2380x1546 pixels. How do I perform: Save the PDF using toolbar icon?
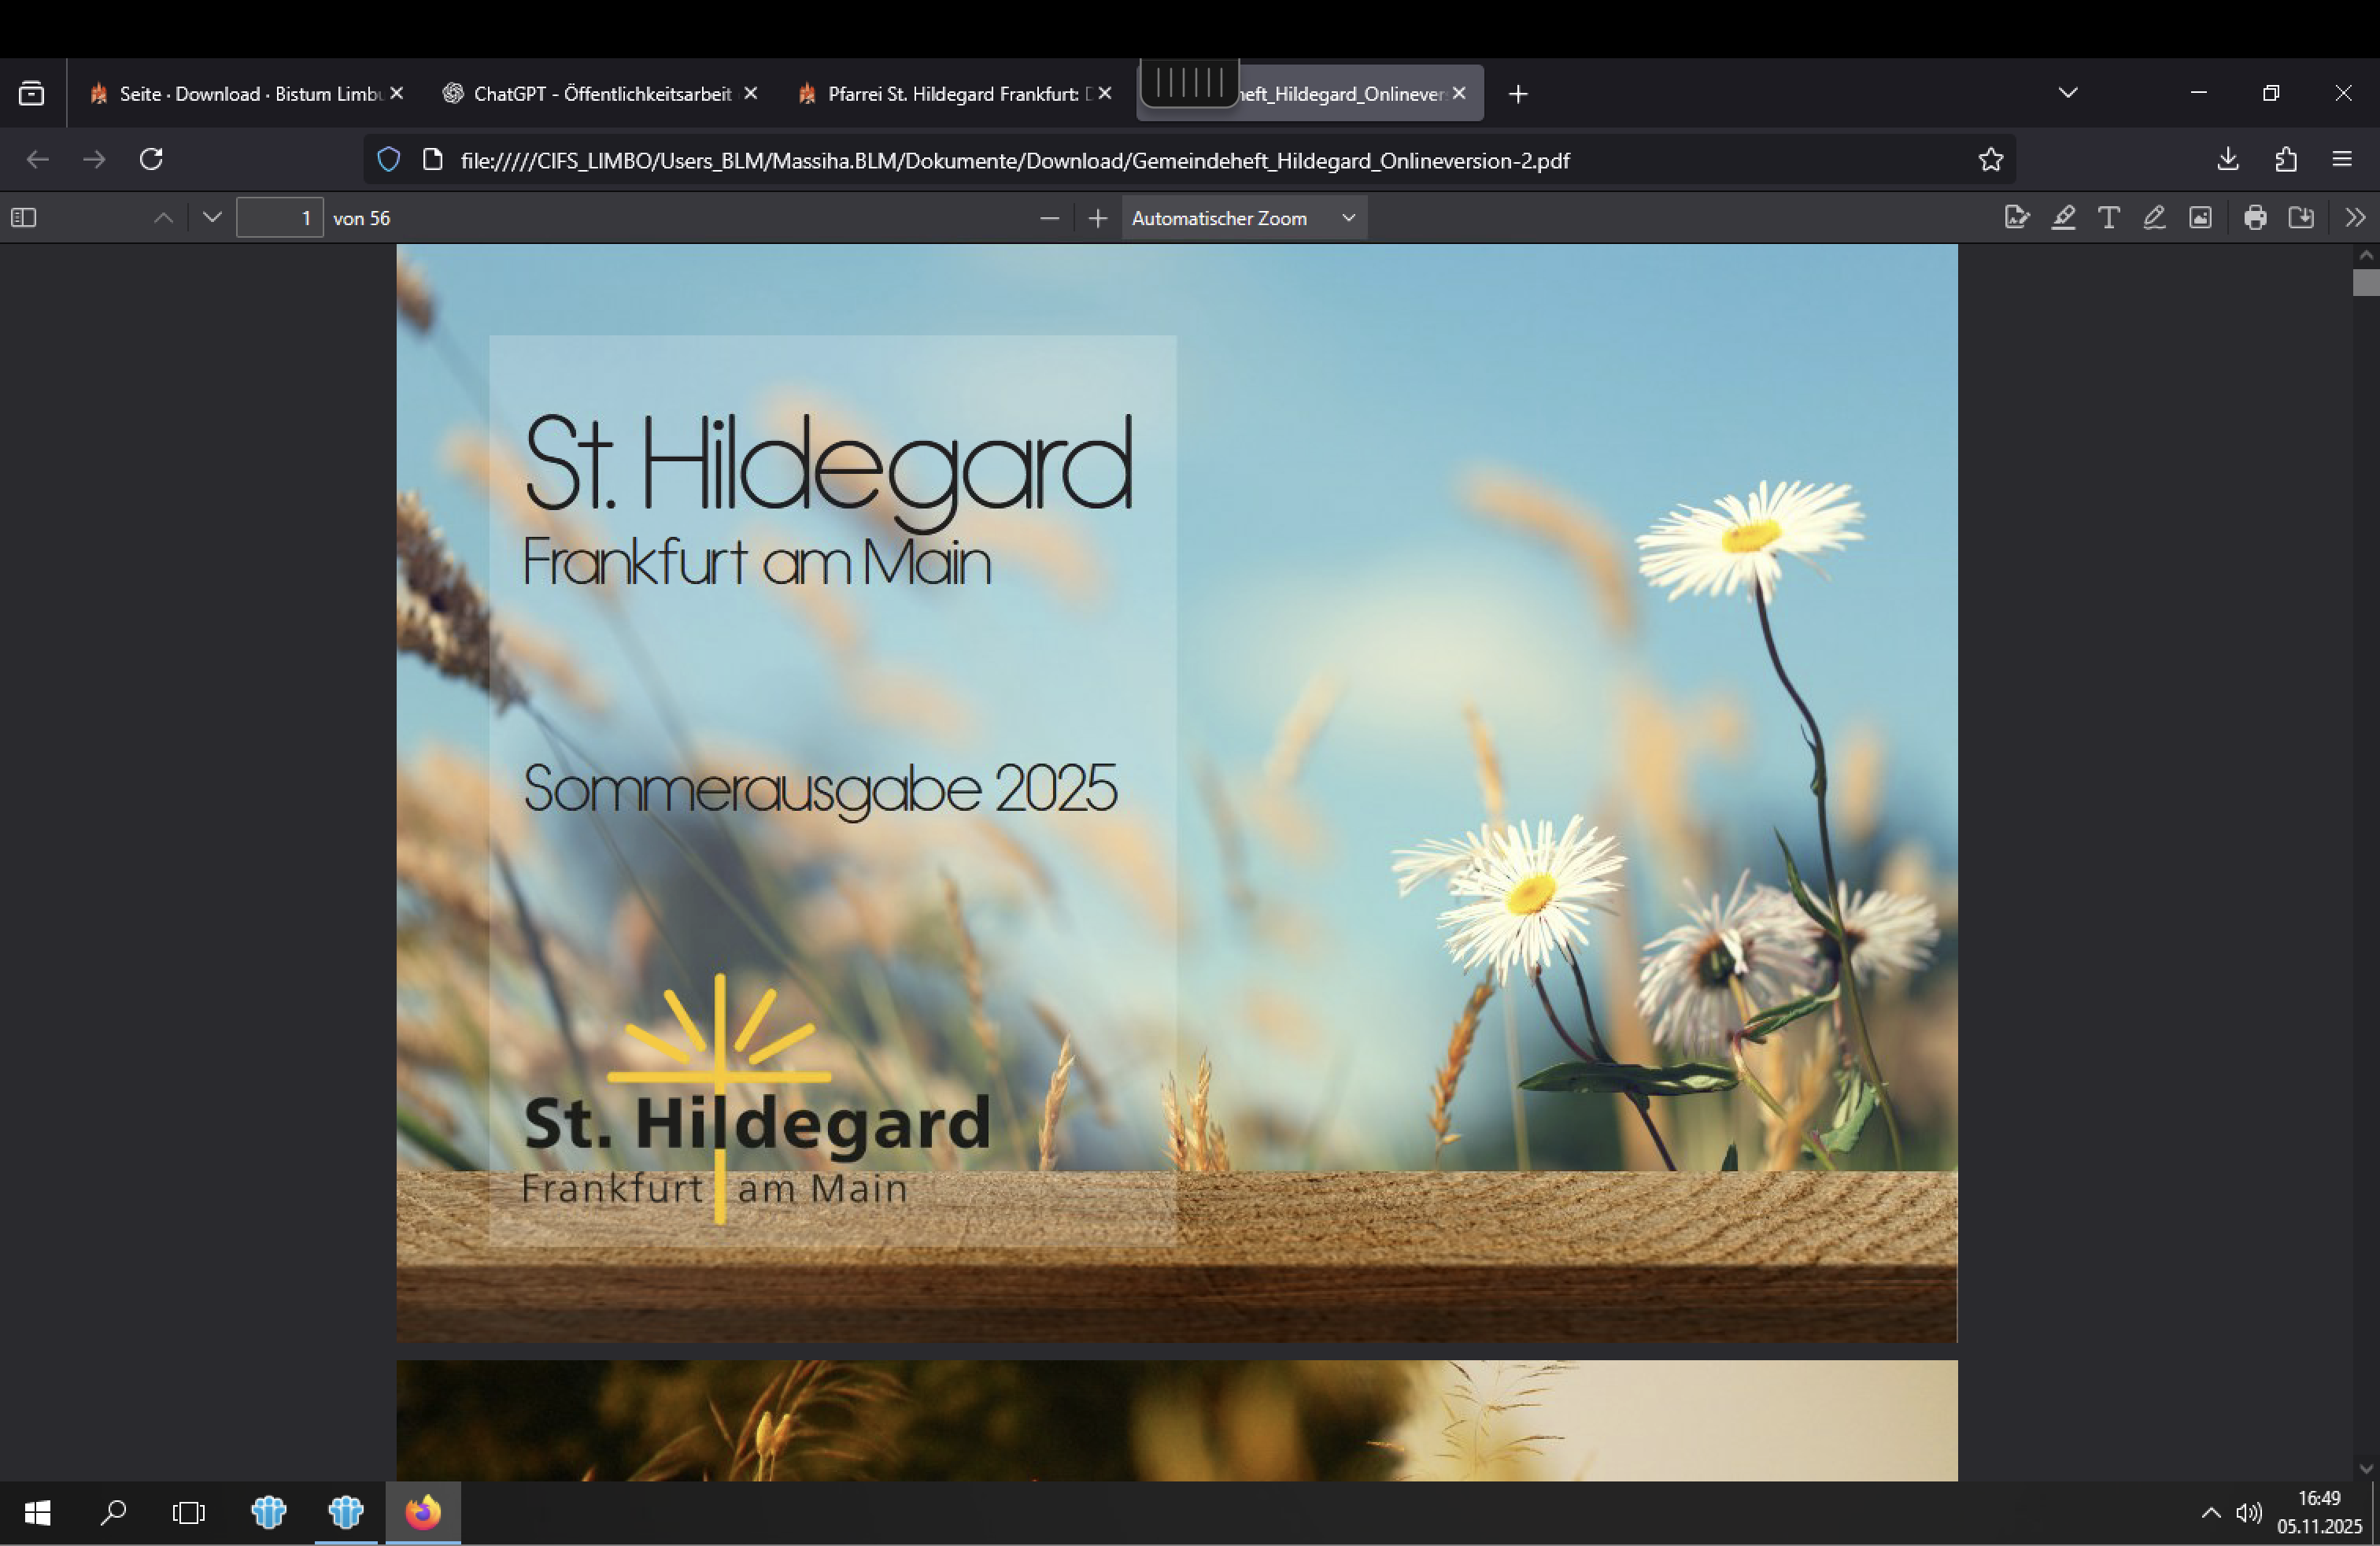2301,218
